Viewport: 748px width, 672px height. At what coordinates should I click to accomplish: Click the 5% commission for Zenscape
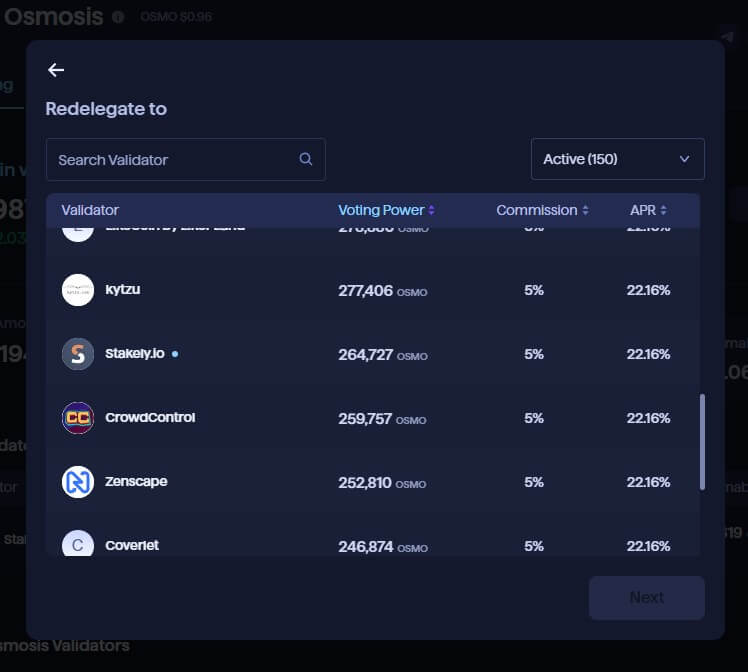pos(534,482)
